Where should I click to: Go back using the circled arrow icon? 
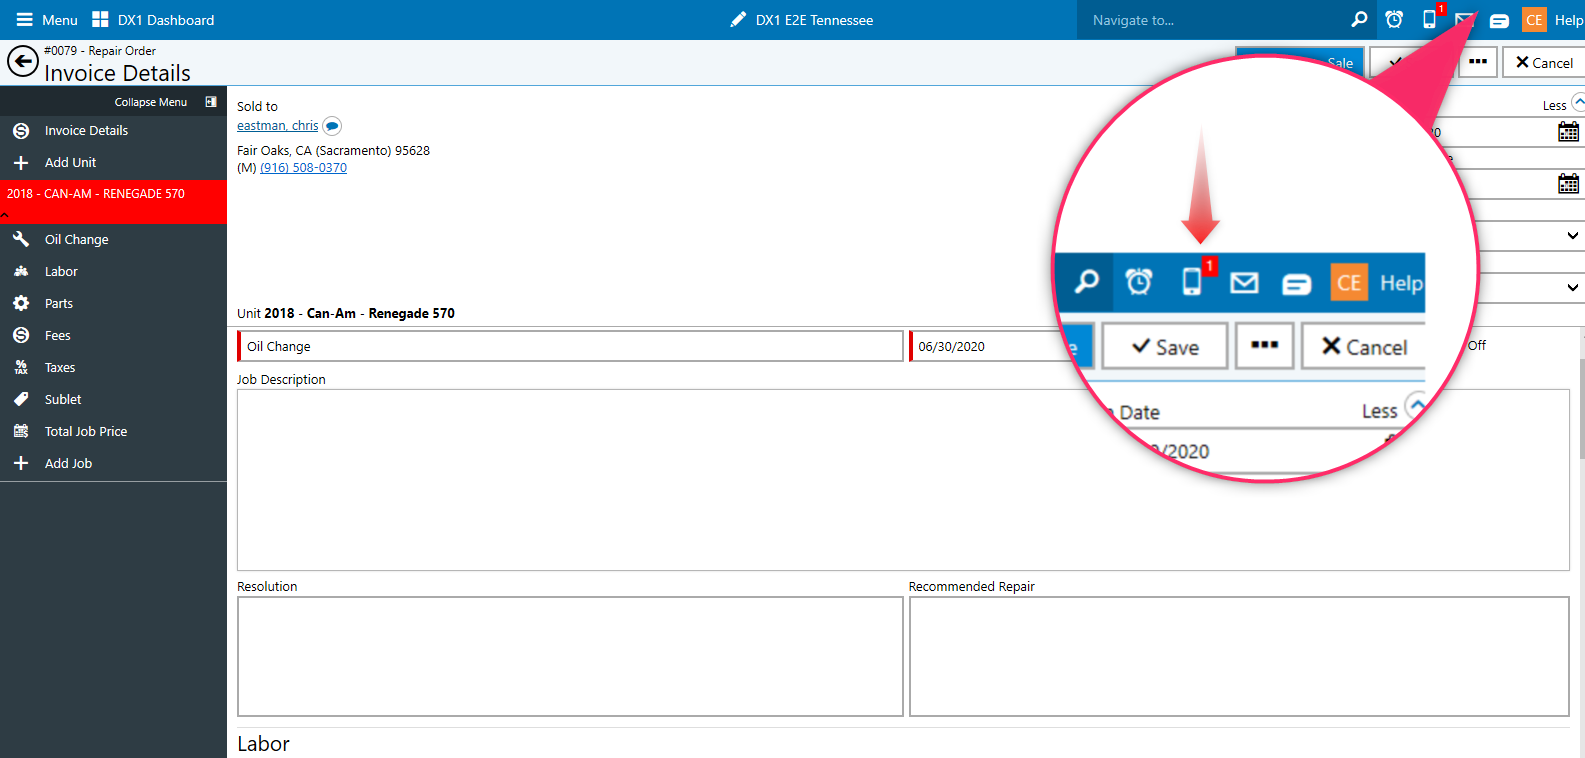tap(23, 62)
